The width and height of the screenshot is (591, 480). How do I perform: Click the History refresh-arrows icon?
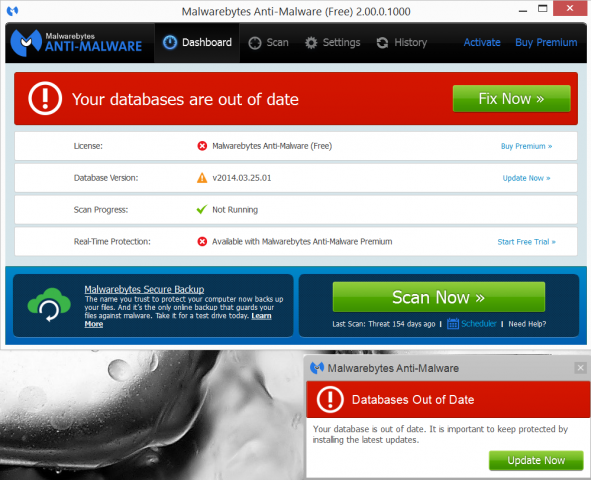tap(382, 43)
